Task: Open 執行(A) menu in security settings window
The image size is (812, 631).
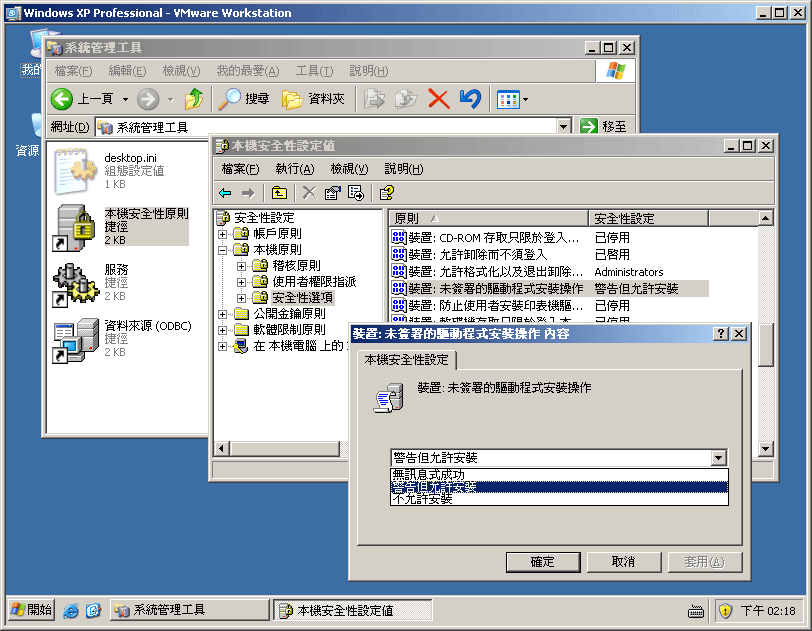Action: click(x=295, y=169)
